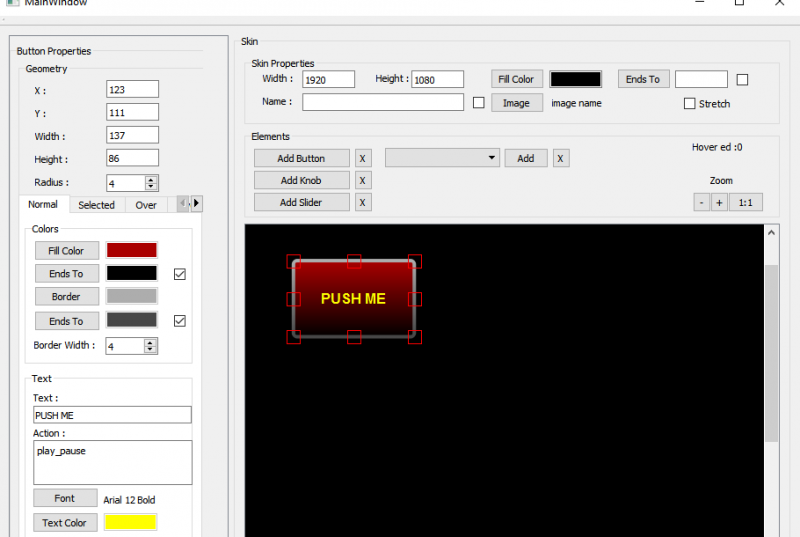Click the Border color button

point(66,296)
